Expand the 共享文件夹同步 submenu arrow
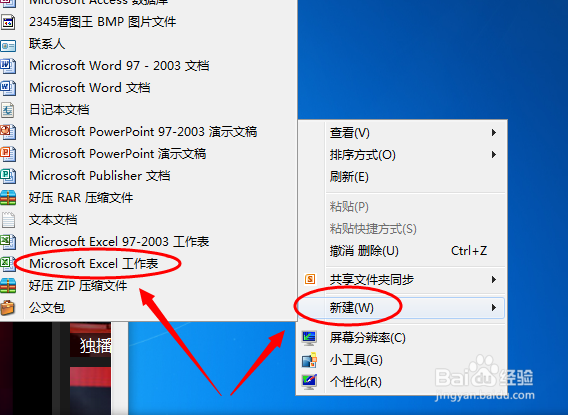 [x=493, y=280]
